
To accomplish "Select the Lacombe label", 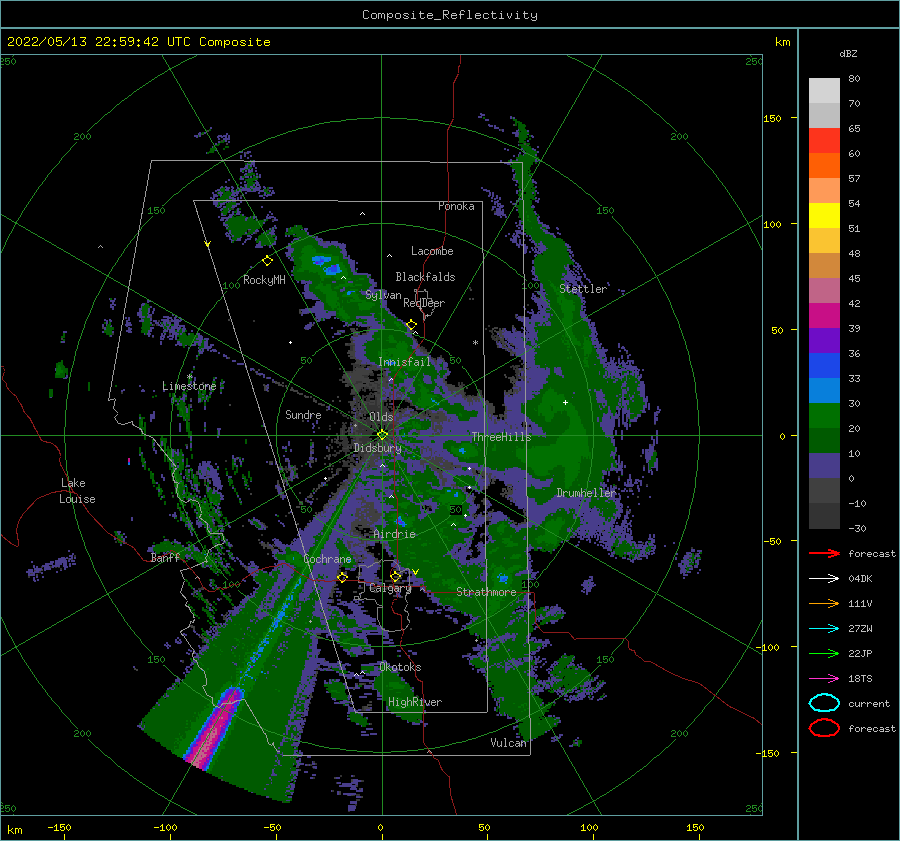I will [x=432, y=251].
